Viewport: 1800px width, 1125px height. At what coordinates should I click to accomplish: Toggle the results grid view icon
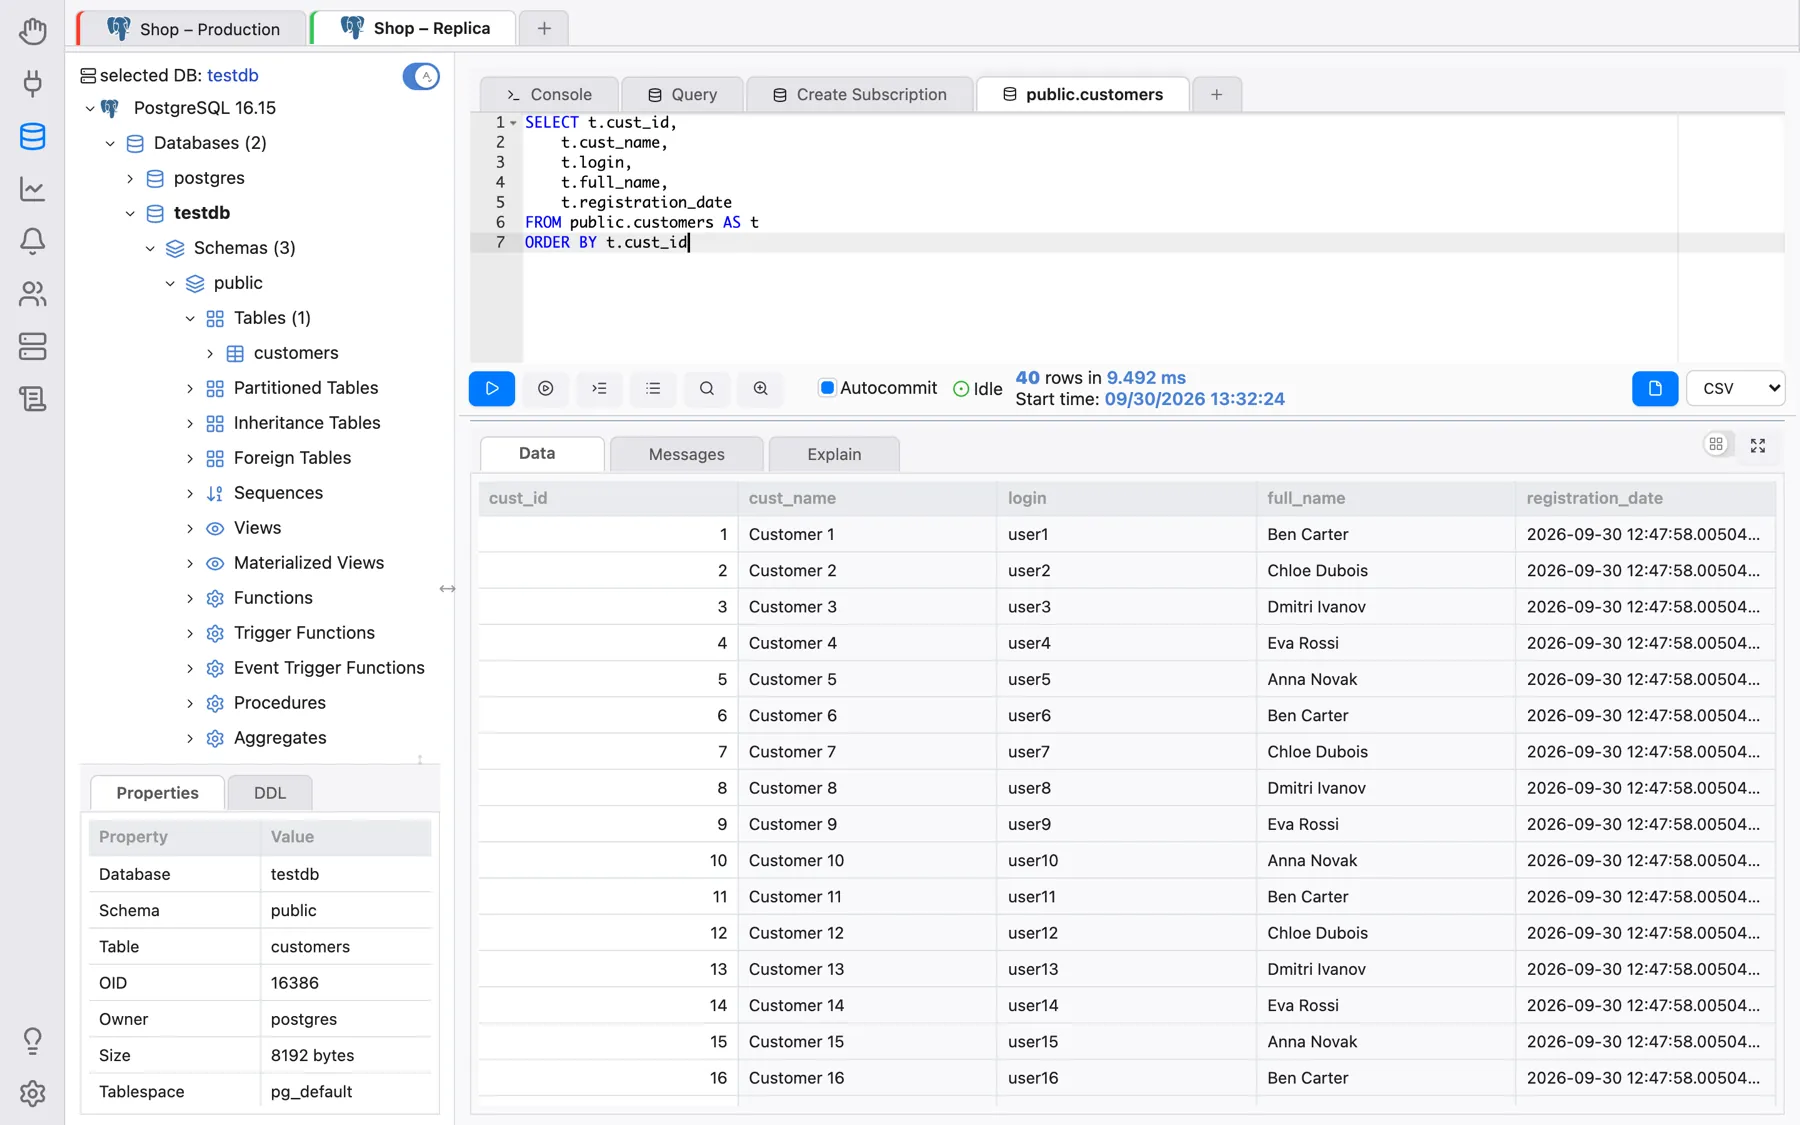(1716, 445)
